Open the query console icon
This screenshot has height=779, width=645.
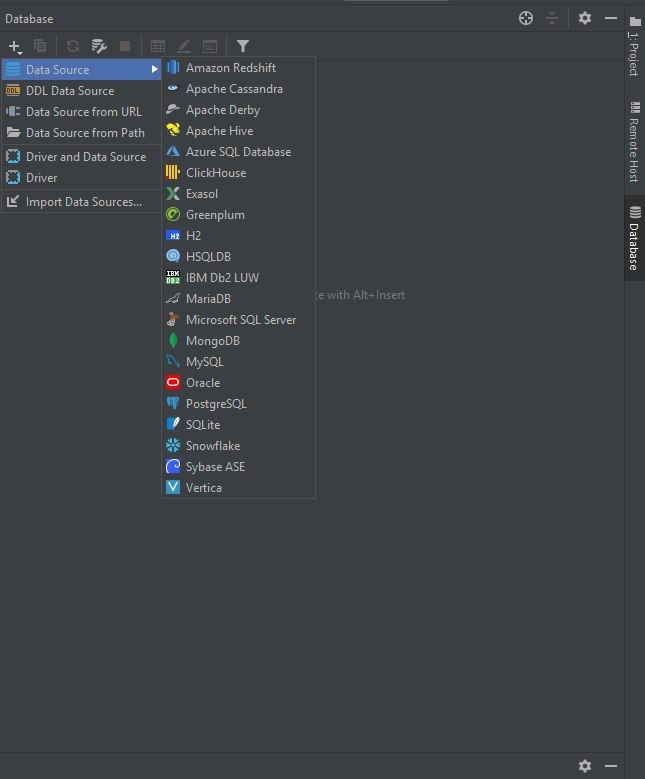(210, 46)
